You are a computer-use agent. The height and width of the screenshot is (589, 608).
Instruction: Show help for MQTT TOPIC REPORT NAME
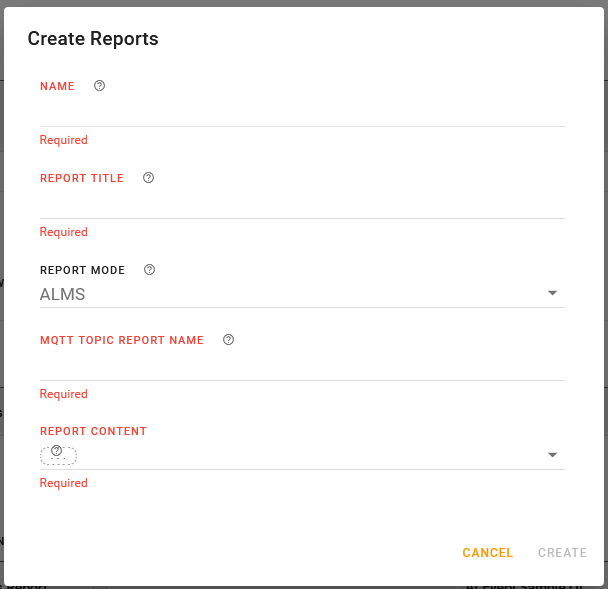point(228,340)
